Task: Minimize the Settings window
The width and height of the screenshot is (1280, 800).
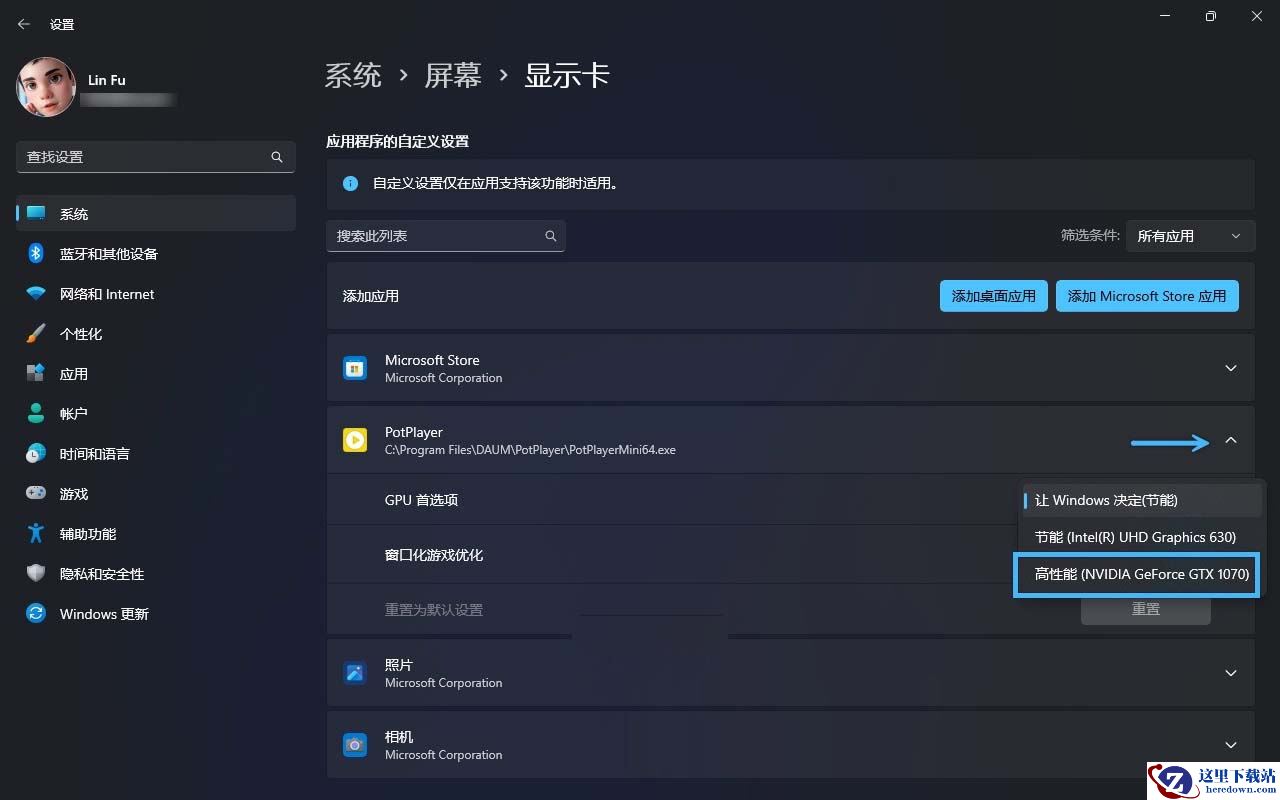Action: [1164, 16]
